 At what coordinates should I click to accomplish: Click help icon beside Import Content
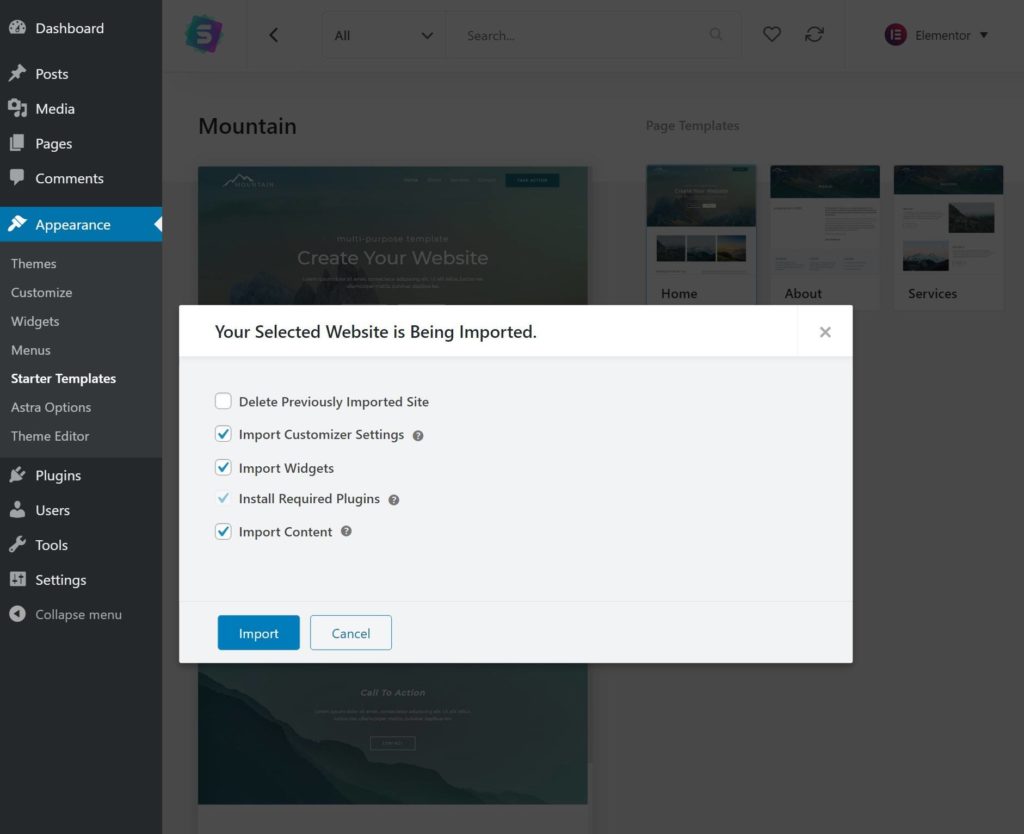pyautogui.click(x=346, y=532)
